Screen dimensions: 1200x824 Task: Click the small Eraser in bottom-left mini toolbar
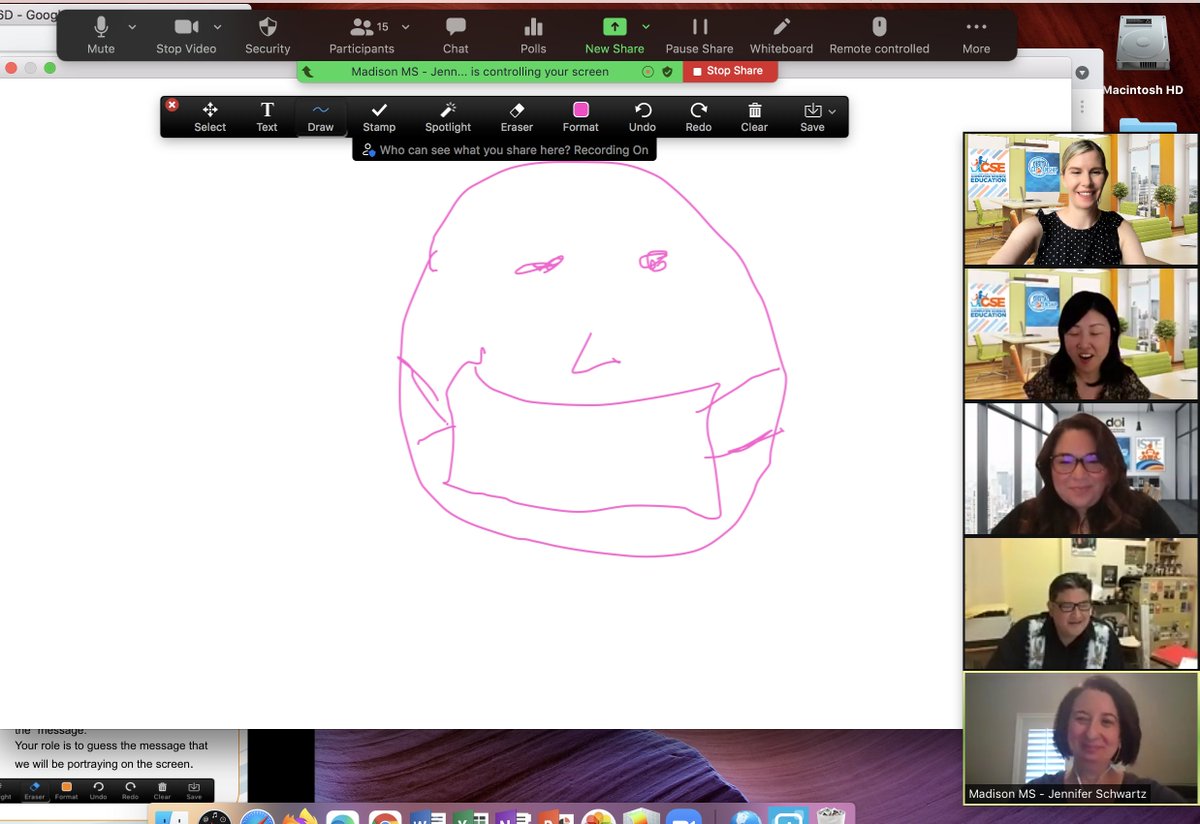35,790
